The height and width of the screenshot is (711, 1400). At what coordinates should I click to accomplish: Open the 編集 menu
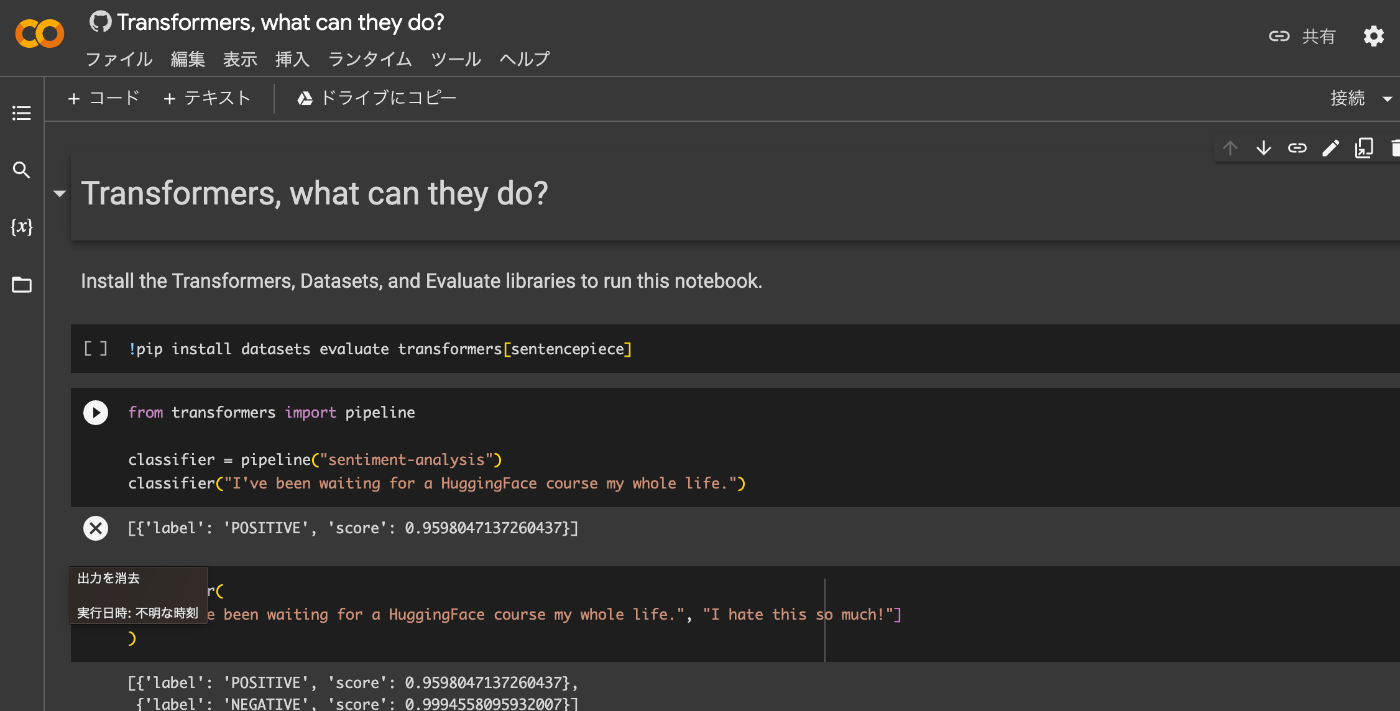tap(188, 59)
